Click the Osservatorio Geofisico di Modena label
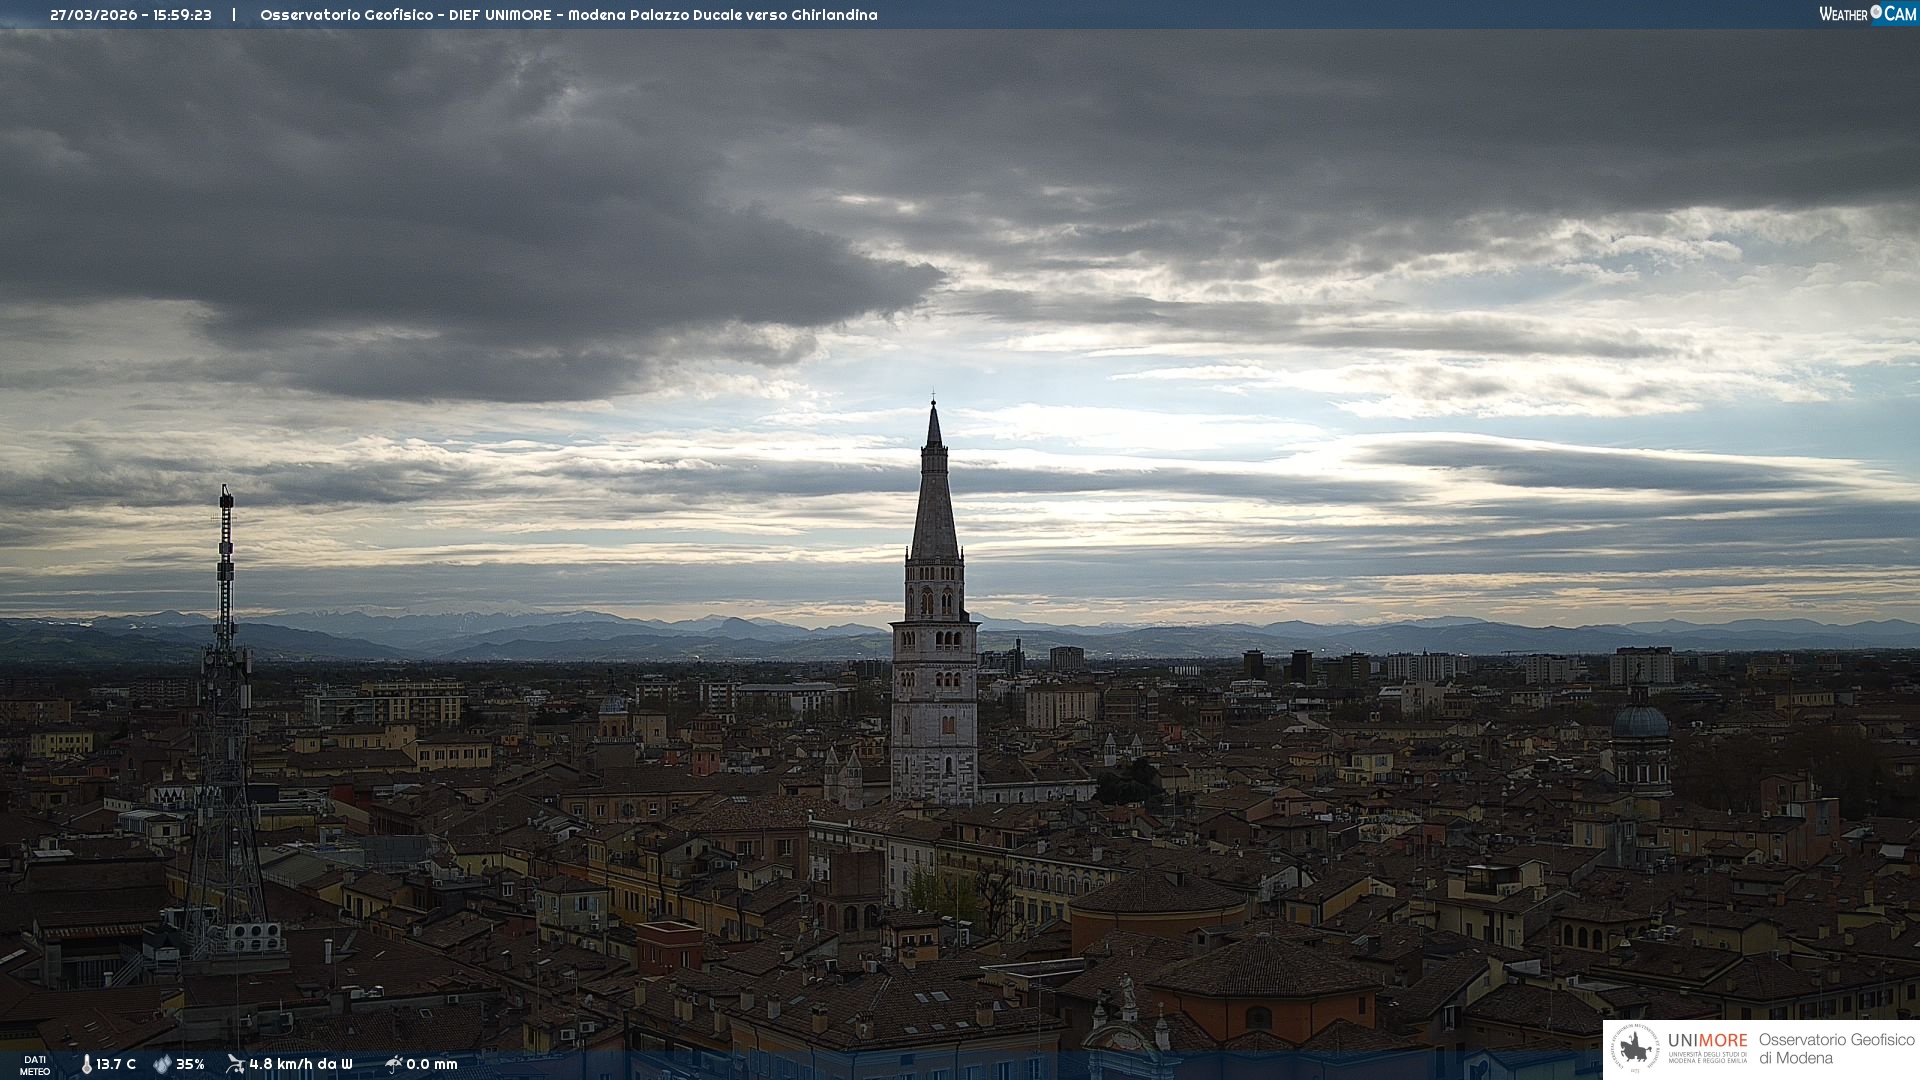 pos(1835,1049)
